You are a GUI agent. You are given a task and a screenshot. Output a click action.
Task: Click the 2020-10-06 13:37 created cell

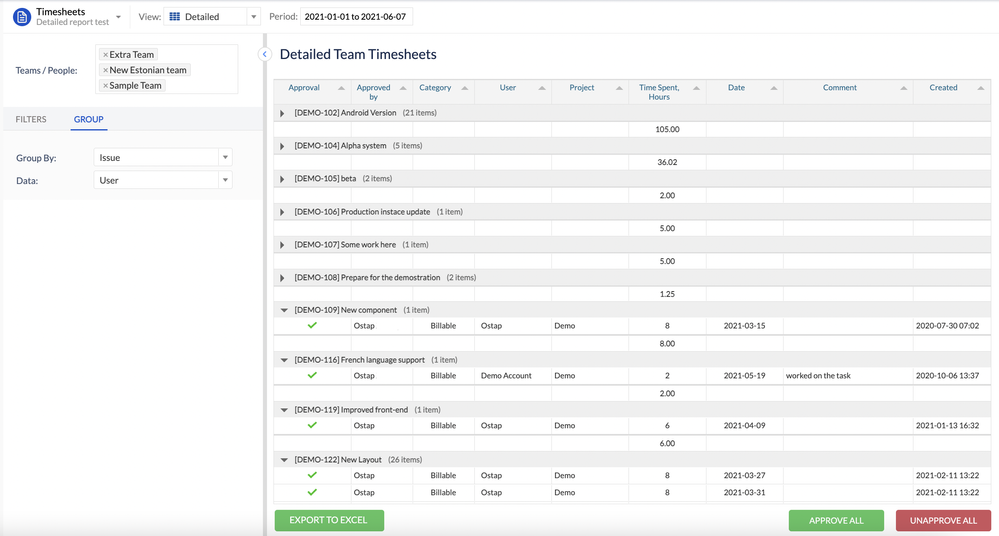947,375
